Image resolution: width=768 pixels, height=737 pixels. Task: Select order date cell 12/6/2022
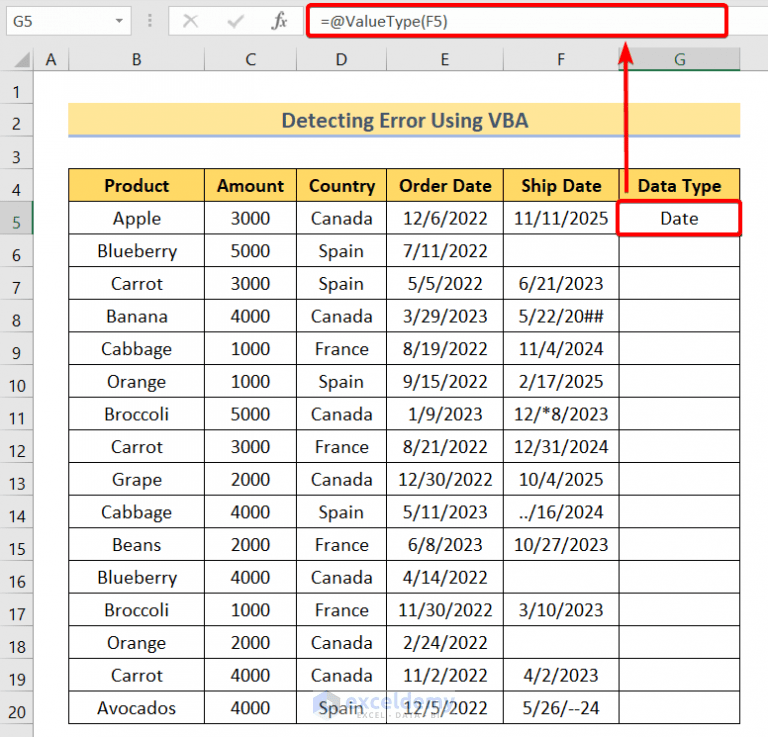[445, 218]
